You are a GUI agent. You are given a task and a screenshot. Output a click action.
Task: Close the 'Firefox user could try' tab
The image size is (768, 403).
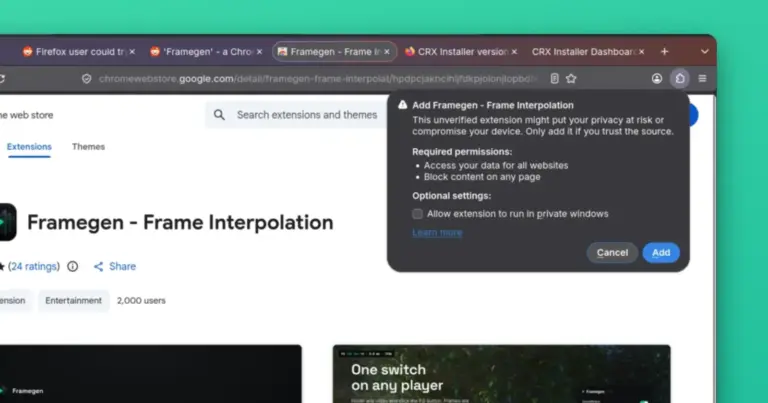coord(132,51)
